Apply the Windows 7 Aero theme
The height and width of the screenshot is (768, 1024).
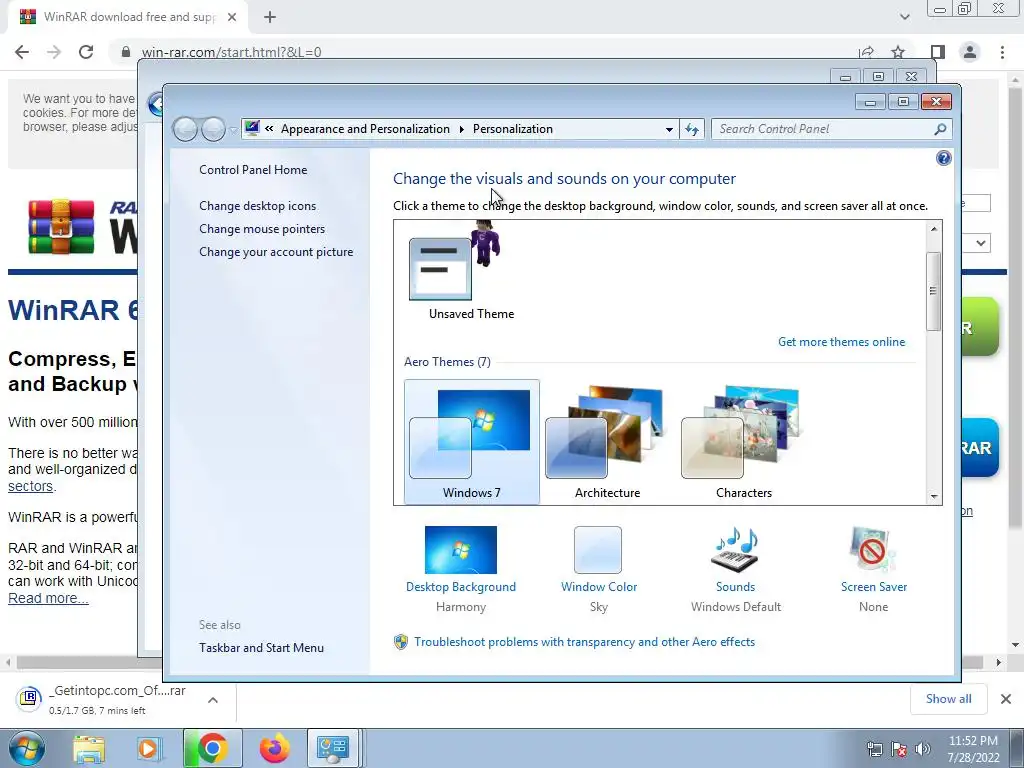click(x=472, y=442)
